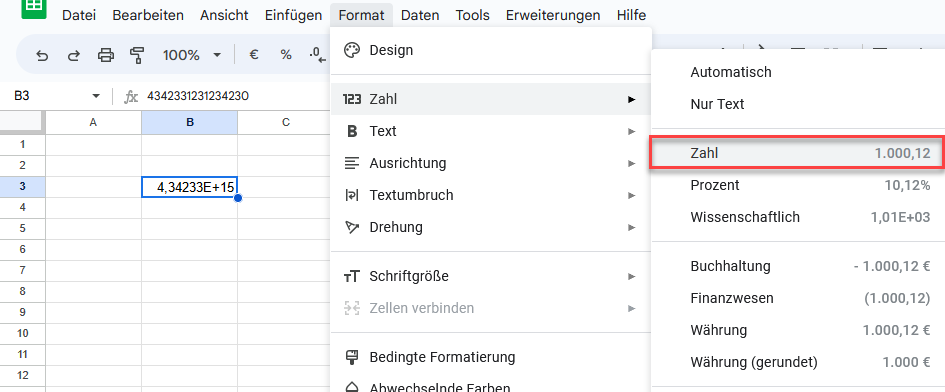Select the Buchhaltung format
945x392 pixels.
click(798, 266)
